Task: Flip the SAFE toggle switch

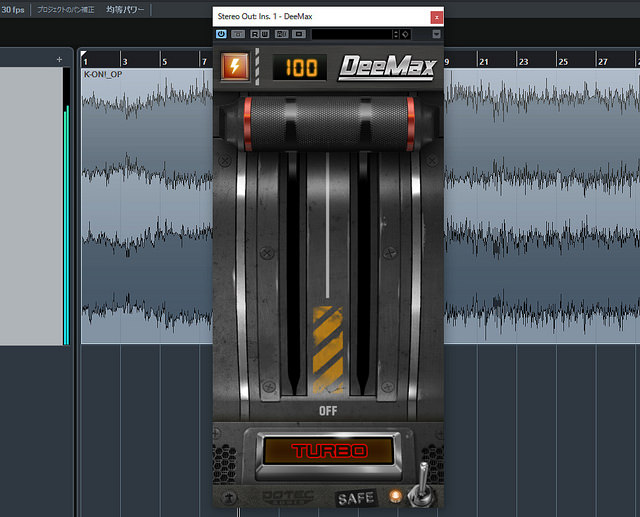Action: [x=422, y=485]
